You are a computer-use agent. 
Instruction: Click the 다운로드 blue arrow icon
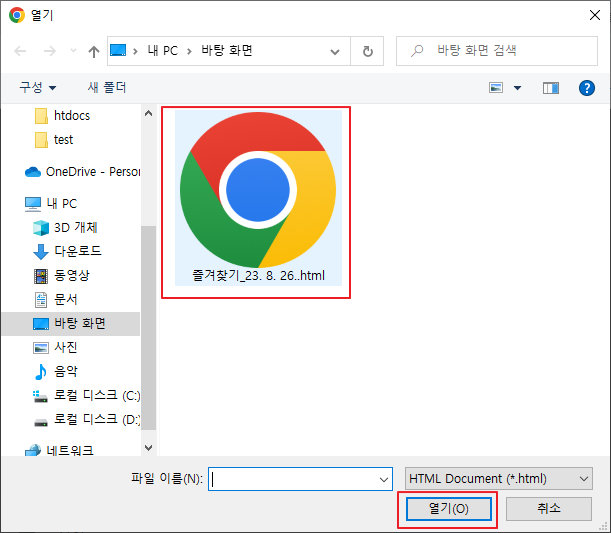41,252
